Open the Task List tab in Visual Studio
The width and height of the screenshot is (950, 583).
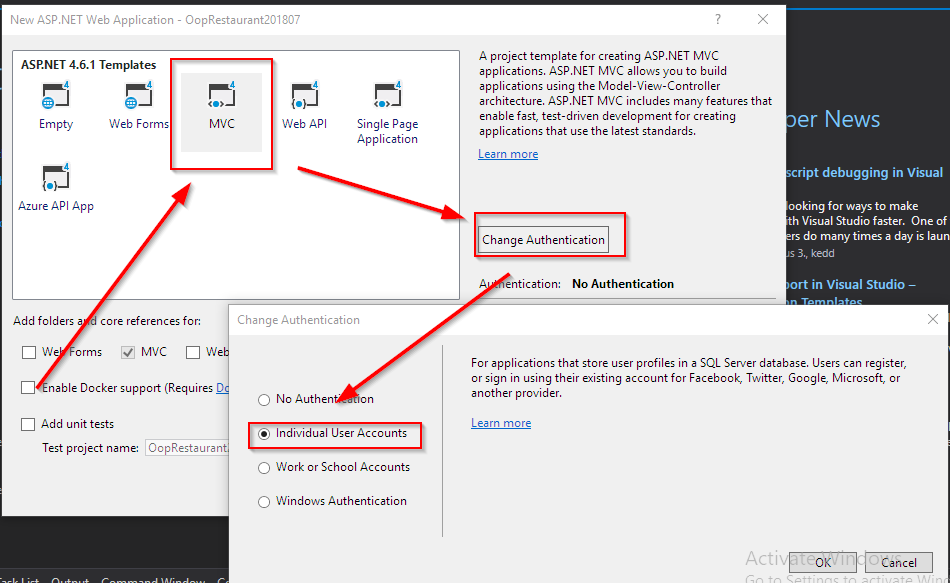tap(19, 579)
